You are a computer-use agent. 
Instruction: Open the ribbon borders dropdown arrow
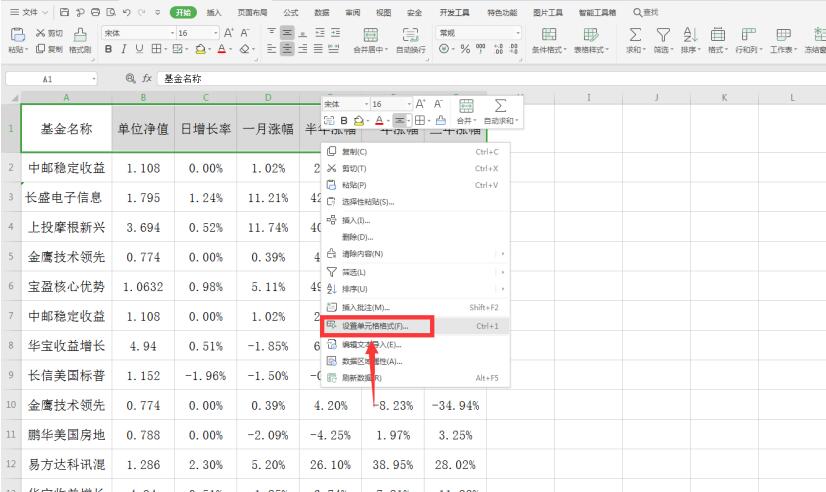tap(165, 50)
